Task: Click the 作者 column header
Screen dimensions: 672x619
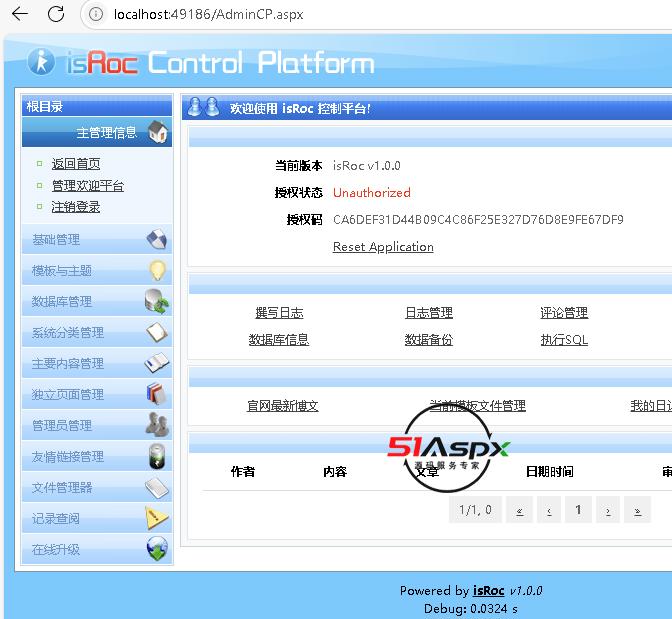Action: pyautogui.click(x=243, y=472)
